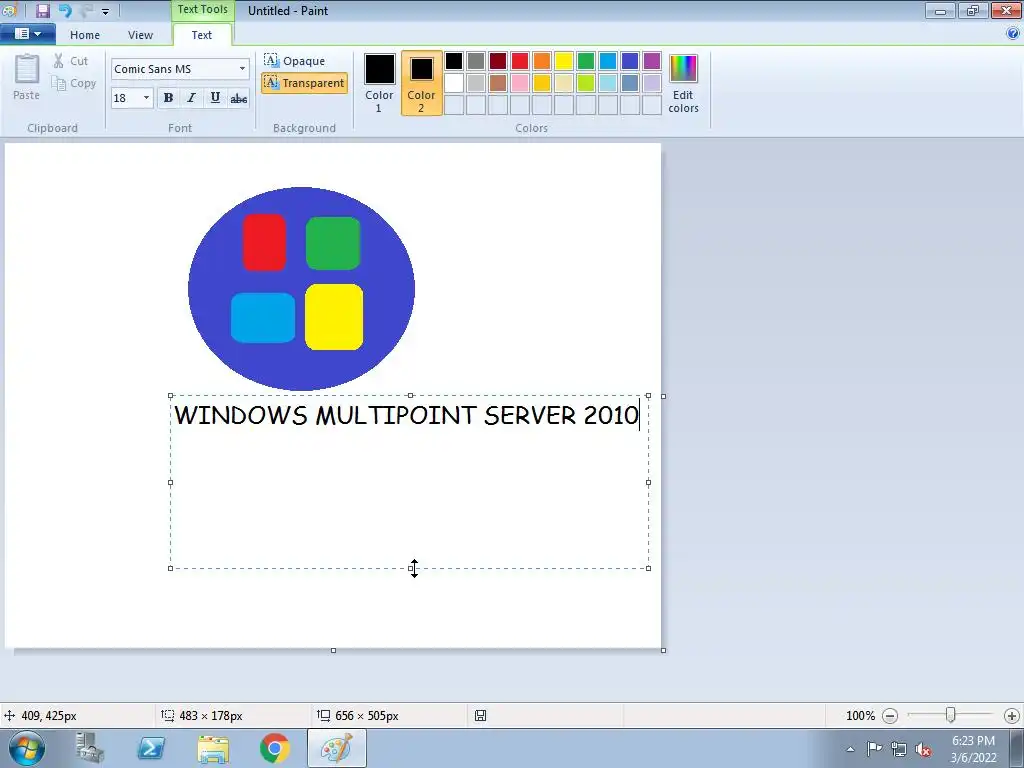This screenshot has width=1024, height=768.
Task: Pick the red palette swatch
Action: [520, 61]
